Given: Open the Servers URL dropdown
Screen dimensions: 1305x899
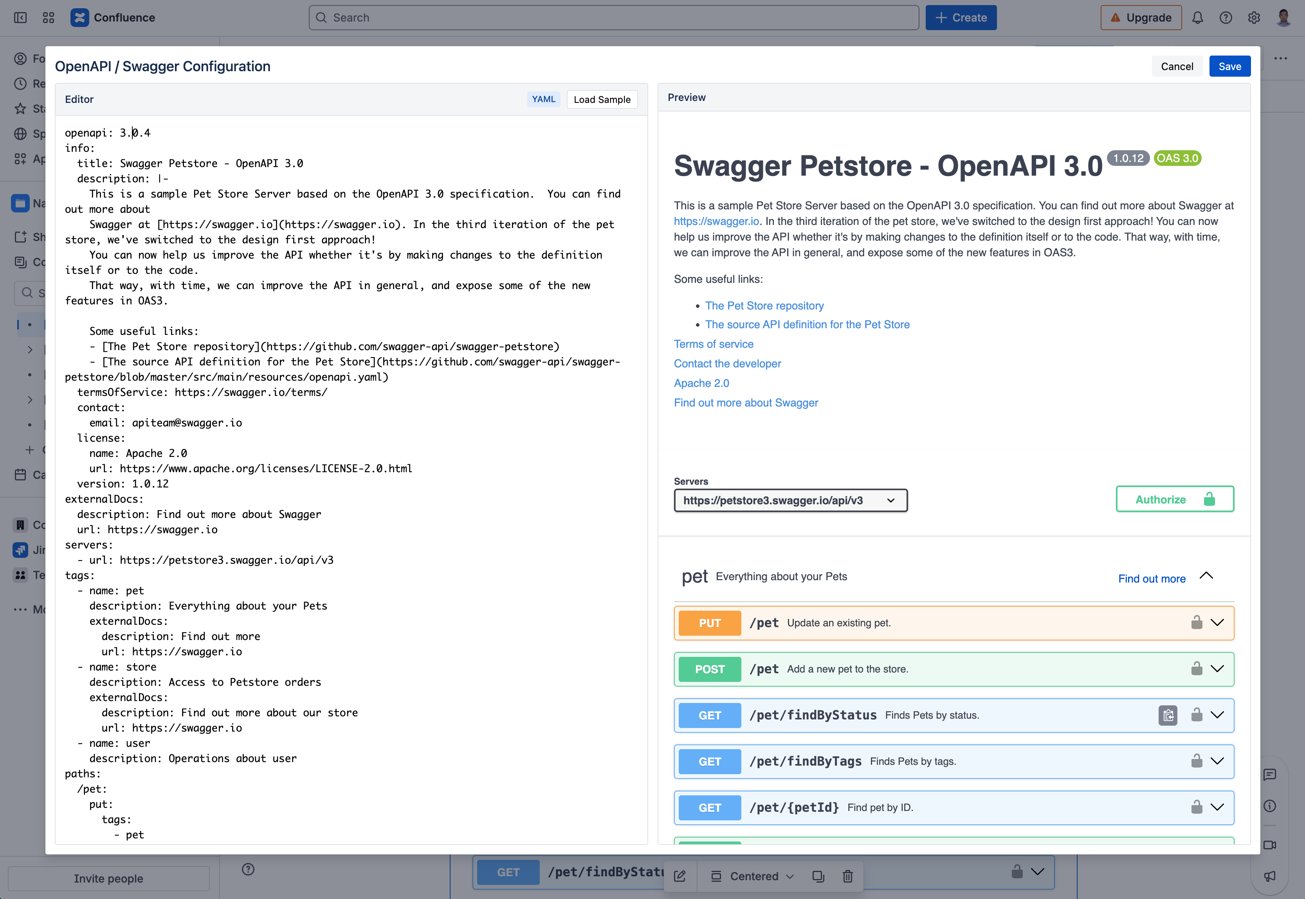Looking at the screenshot, I should point(790,500).
